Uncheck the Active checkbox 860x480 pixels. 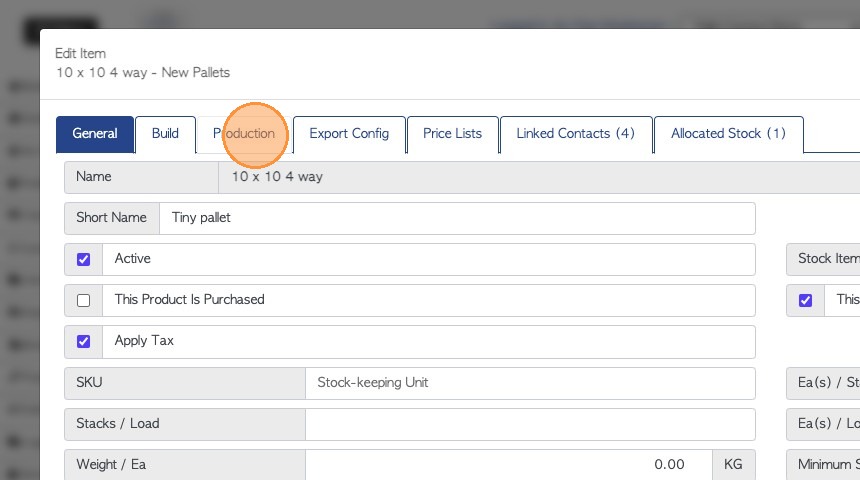coord(84,259)
